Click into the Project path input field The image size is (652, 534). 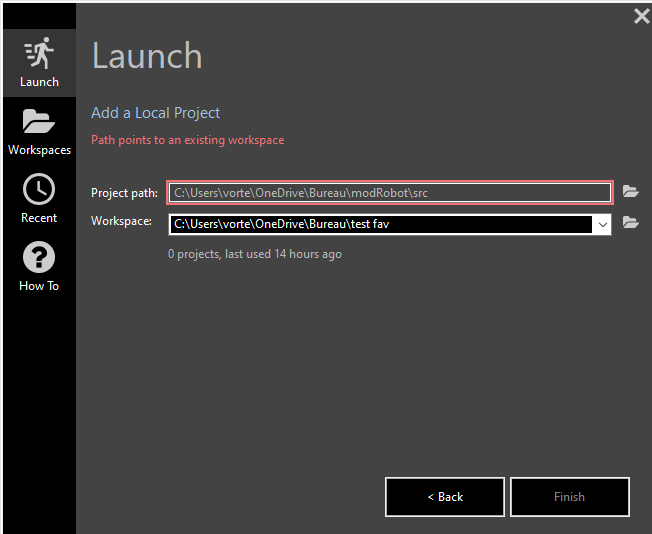pyautogui.click(x=390, y=192)
